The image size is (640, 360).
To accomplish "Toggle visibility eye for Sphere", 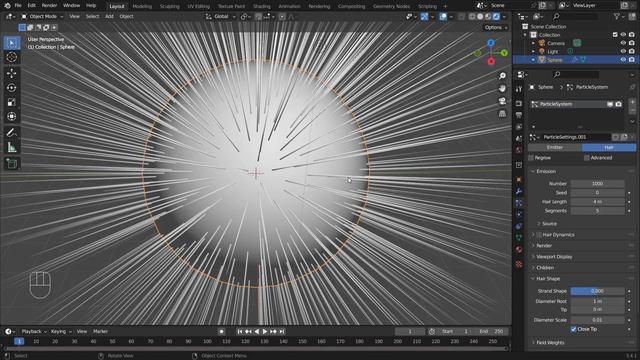I will pos(623,60).
